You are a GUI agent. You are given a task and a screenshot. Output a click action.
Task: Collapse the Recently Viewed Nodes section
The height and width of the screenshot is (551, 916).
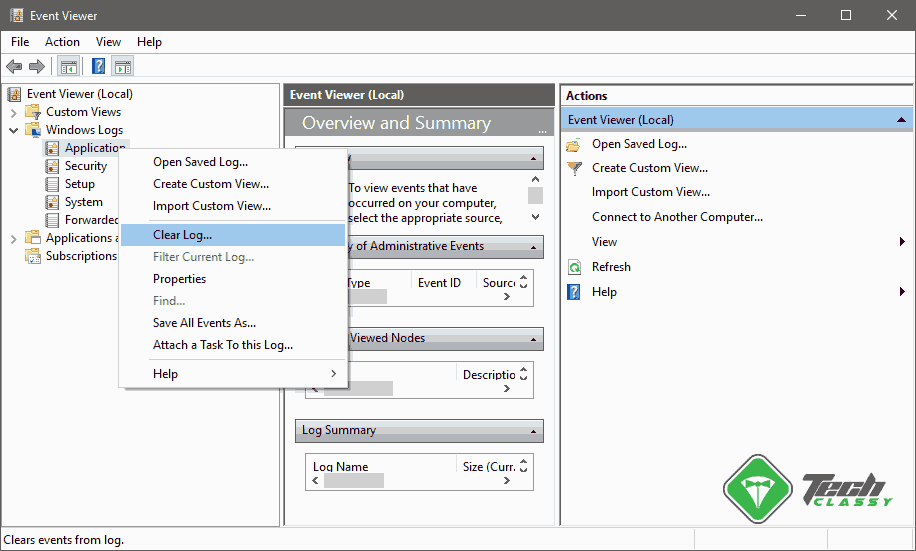click(533, 339)
